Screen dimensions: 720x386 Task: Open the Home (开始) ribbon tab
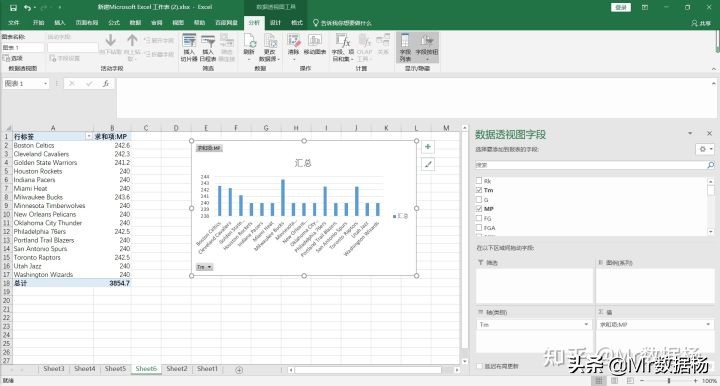(x=39, y=22)
